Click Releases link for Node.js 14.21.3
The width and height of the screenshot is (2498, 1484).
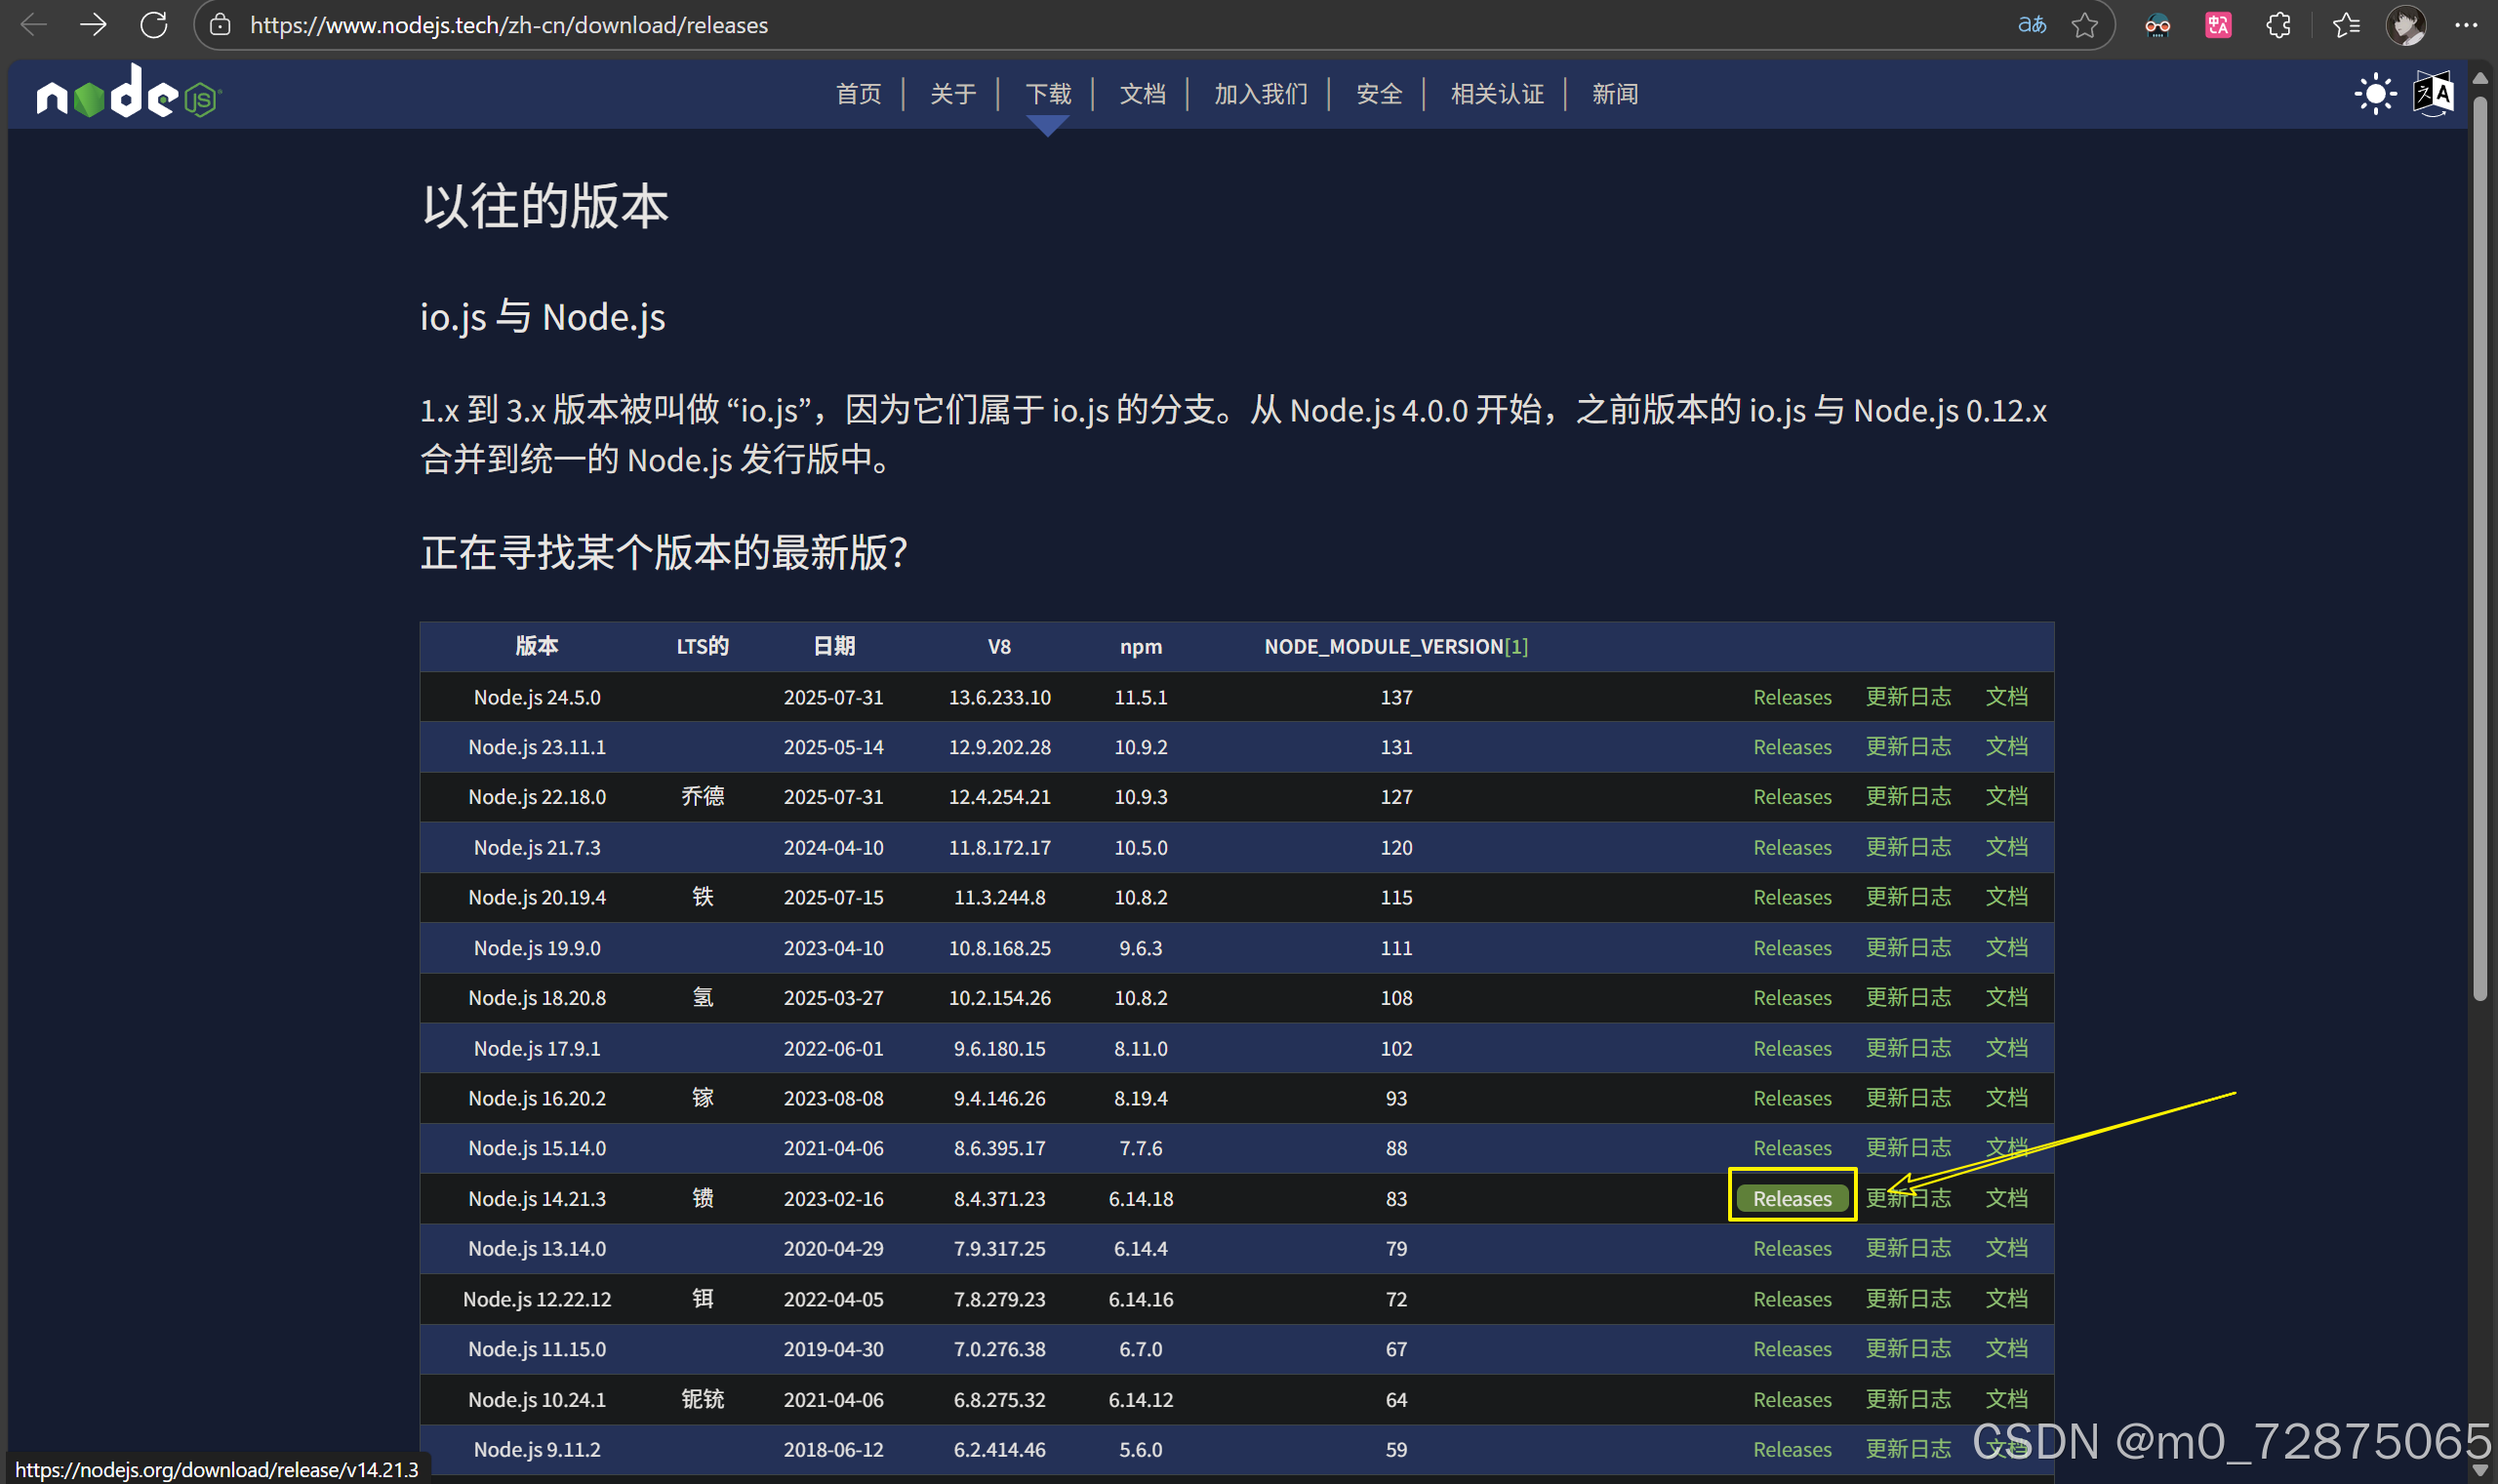[1791, 1198]
